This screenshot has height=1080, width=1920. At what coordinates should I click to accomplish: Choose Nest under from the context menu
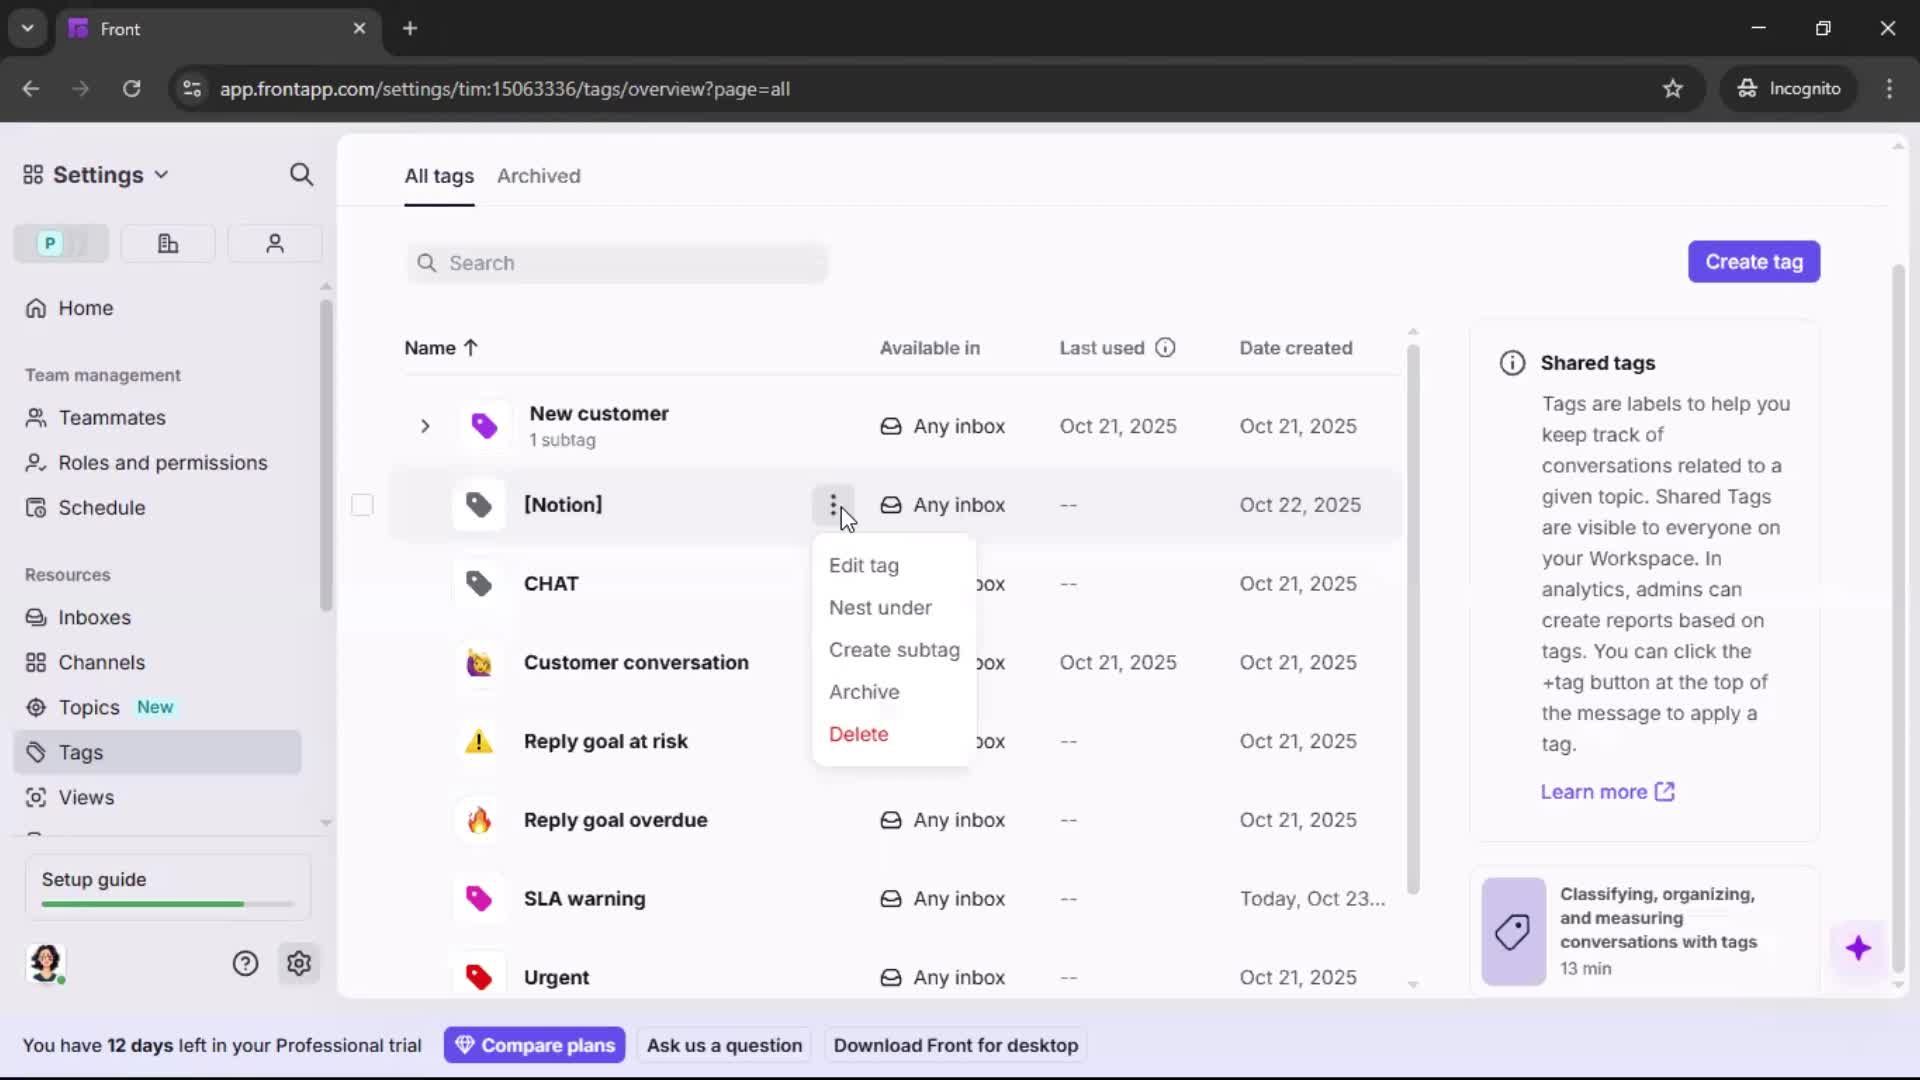click(x=880, y=608)
